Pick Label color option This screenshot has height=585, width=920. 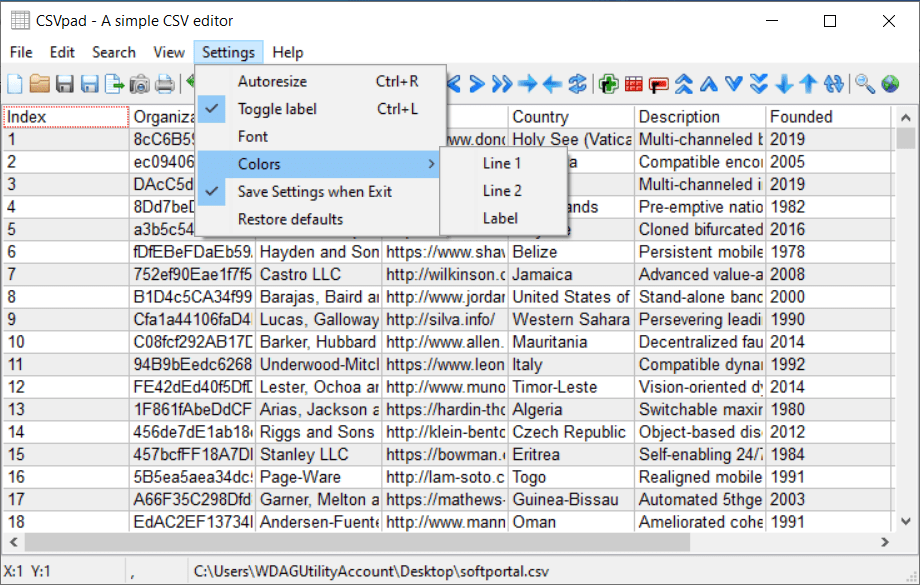(503, 218)
